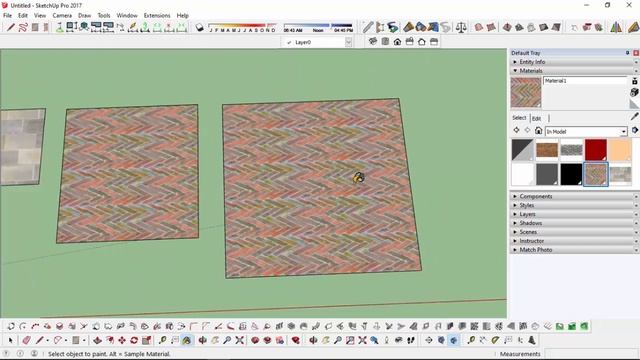Toggle Layer0 current layer checkmark
The image size is (640, 360).
point(289,42)
